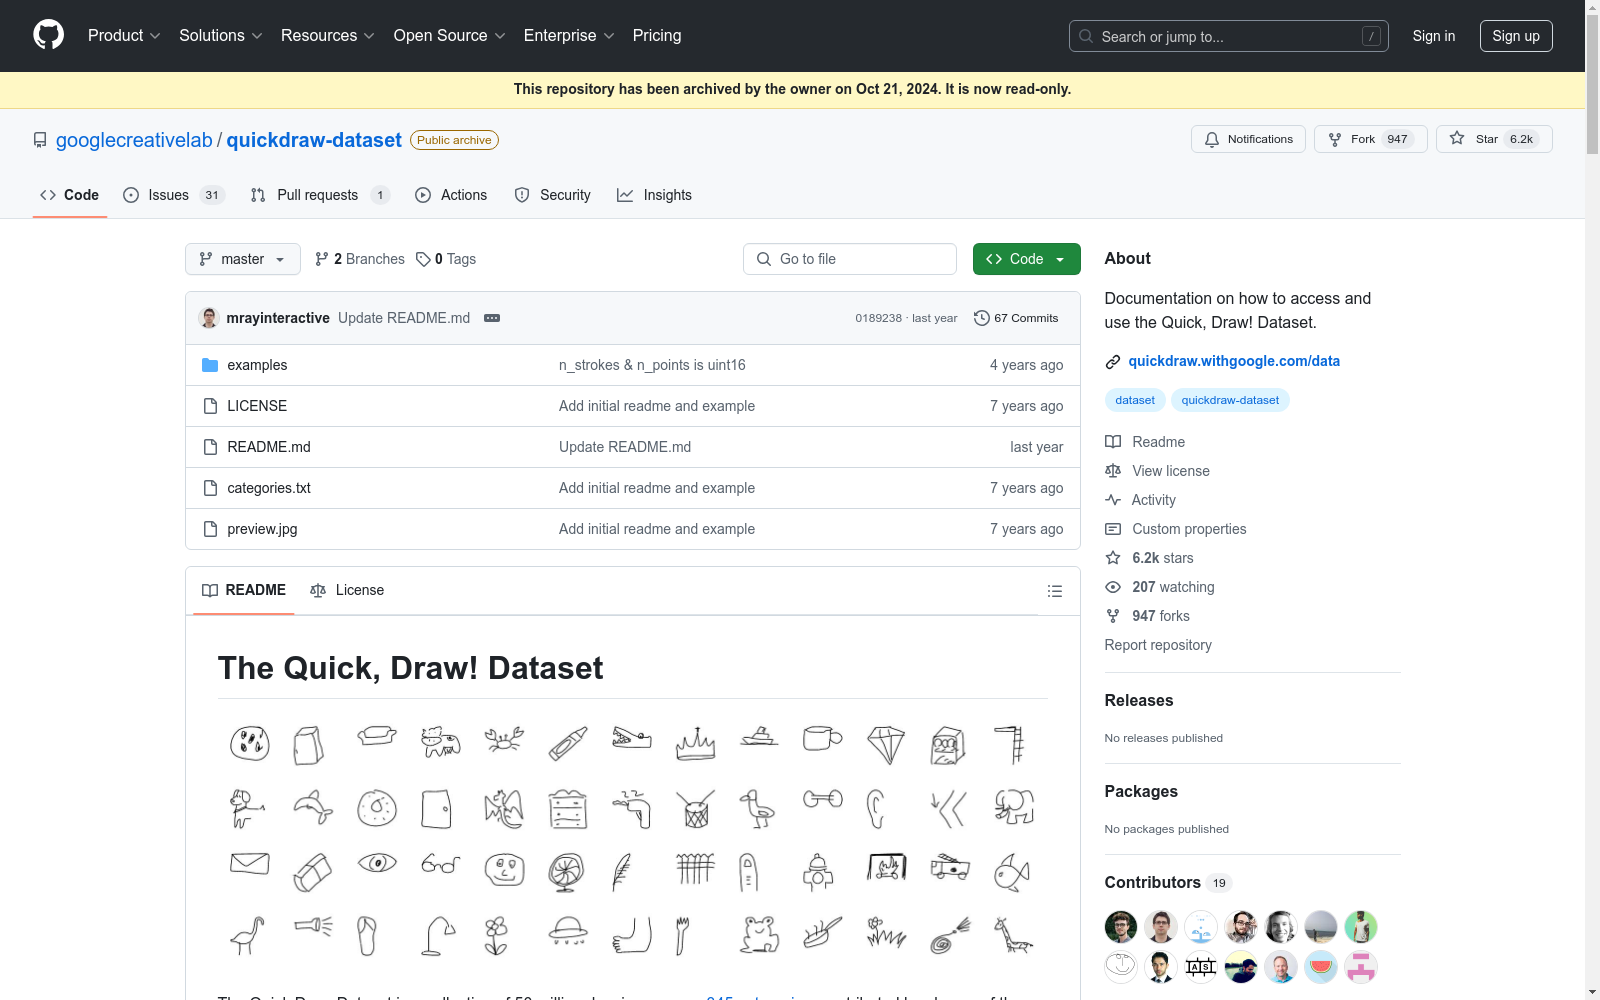
Task: Click the Custom properties note icon
Action: pos(1113,529)
